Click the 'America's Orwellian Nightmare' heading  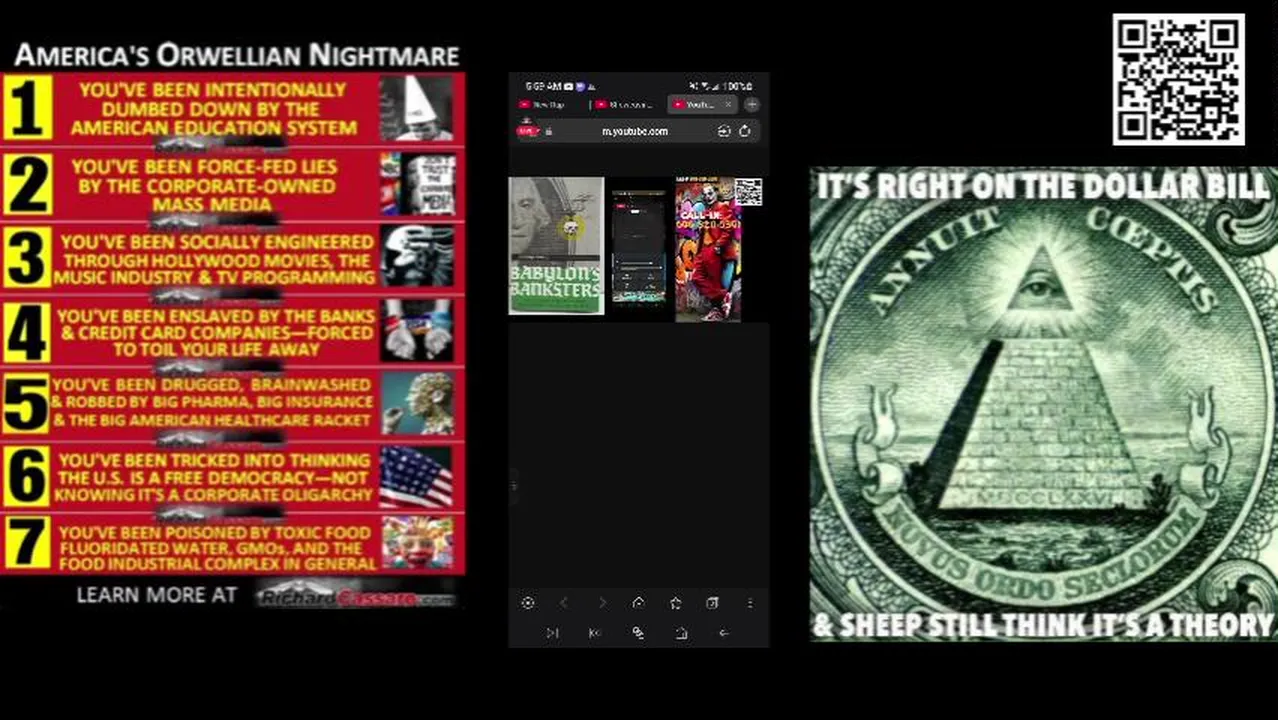tap(237, 54)
